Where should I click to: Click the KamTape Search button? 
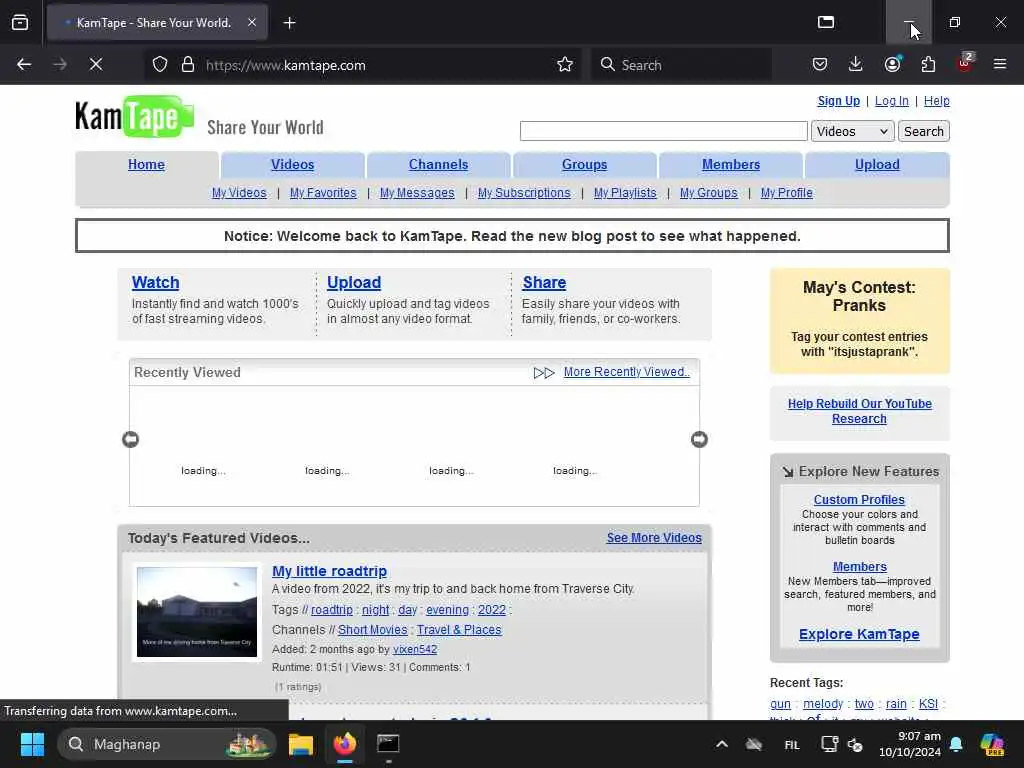[923, 131]
